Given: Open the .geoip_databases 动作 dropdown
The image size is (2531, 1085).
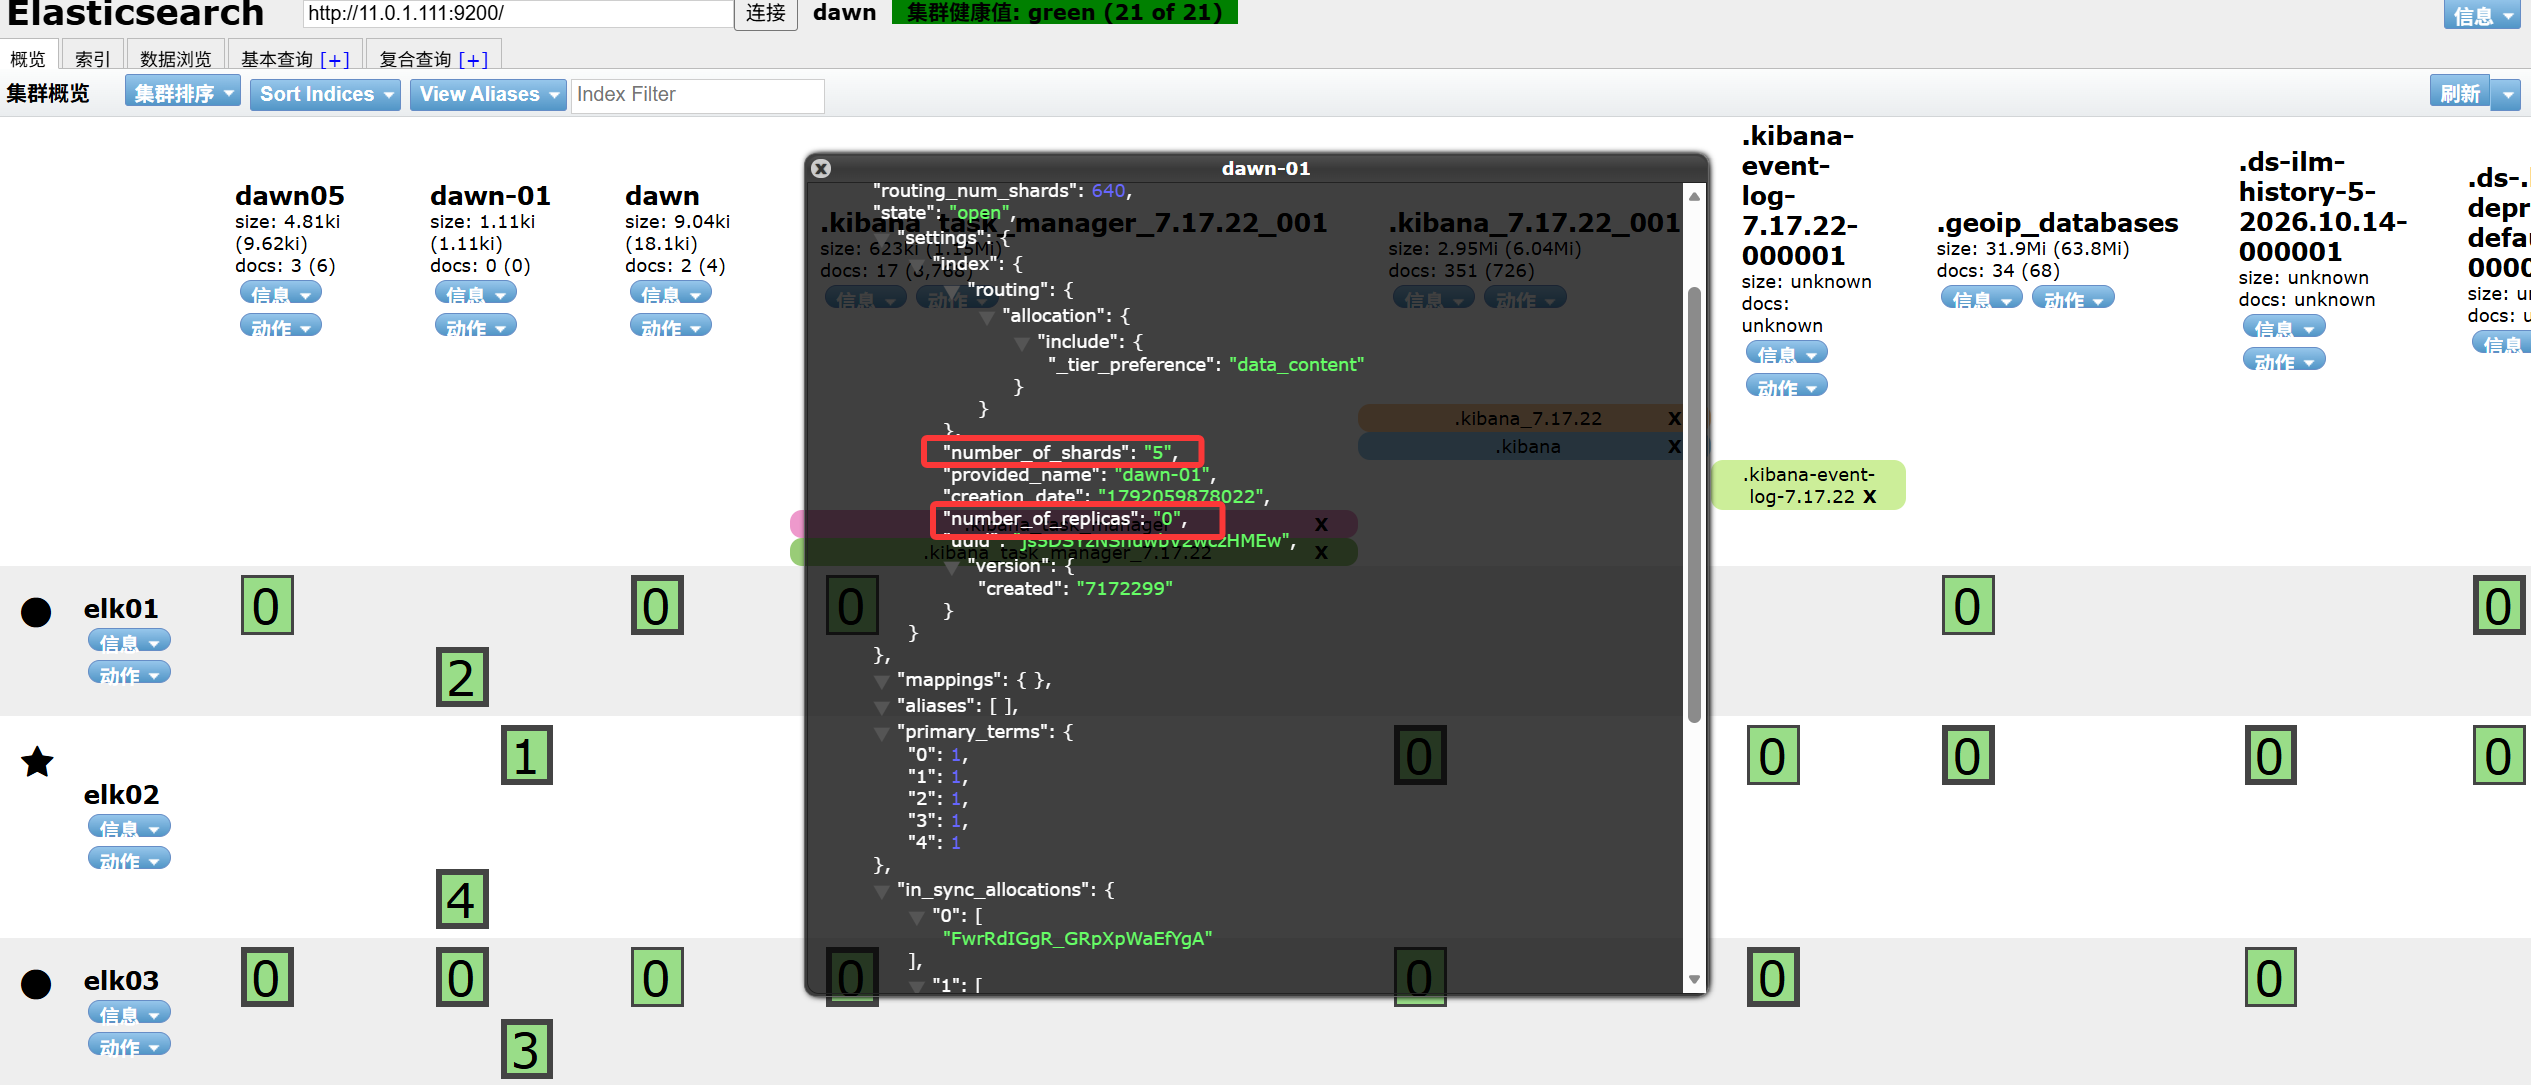Looking at the screenshot, I should tap(2073, 298).
